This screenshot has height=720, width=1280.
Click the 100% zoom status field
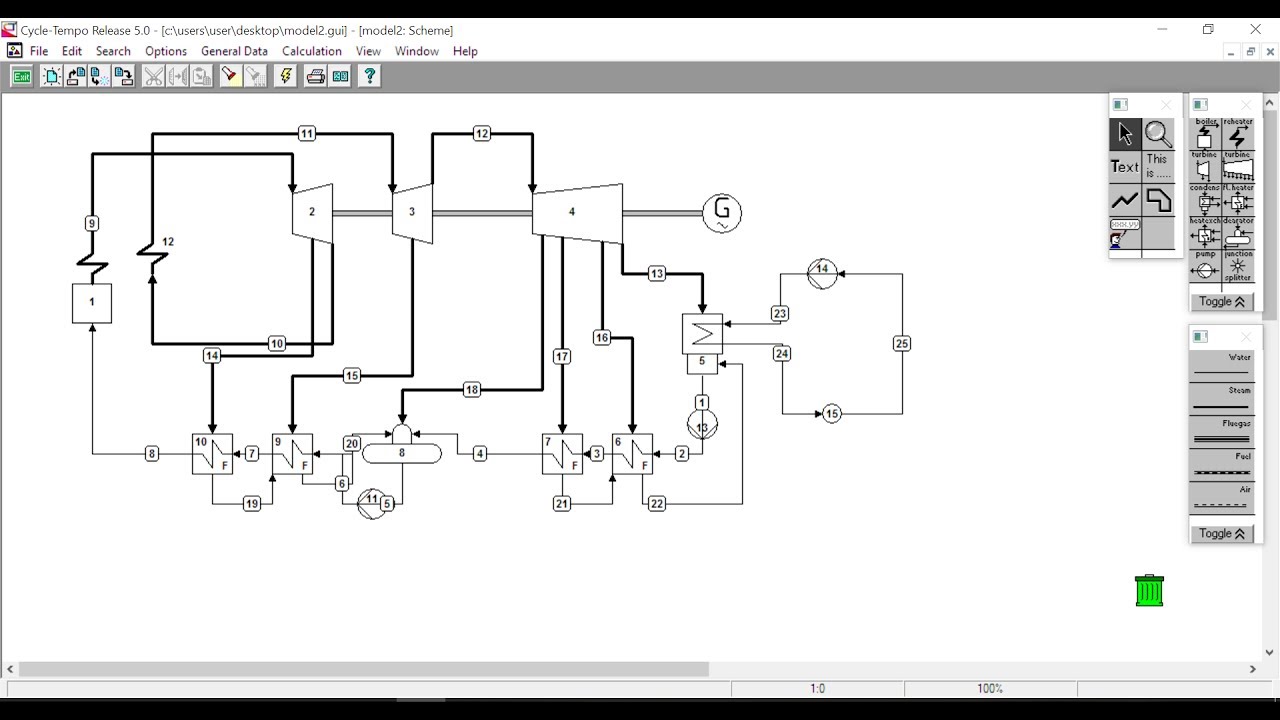(990, 688)
